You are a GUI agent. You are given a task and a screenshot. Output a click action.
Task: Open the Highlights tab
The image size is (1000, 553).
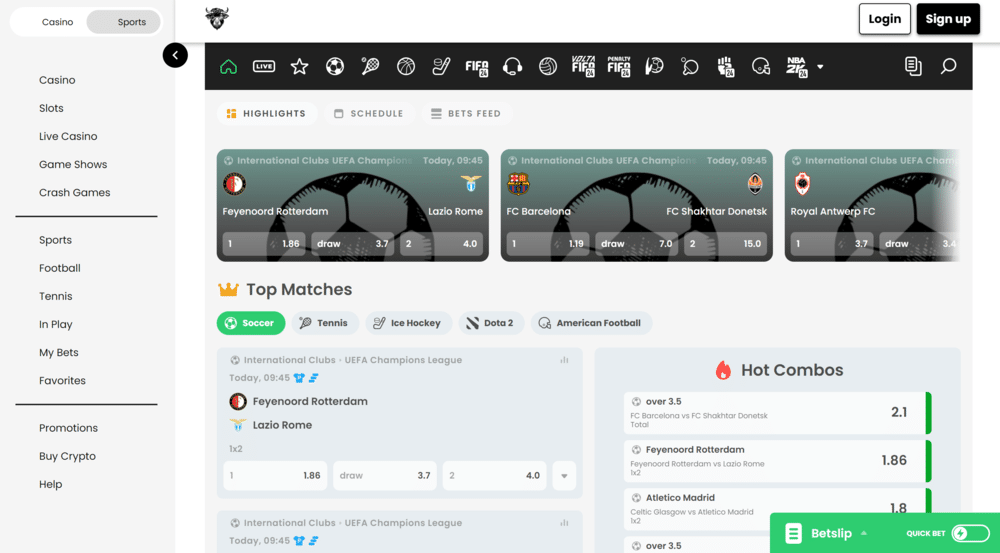267,114
